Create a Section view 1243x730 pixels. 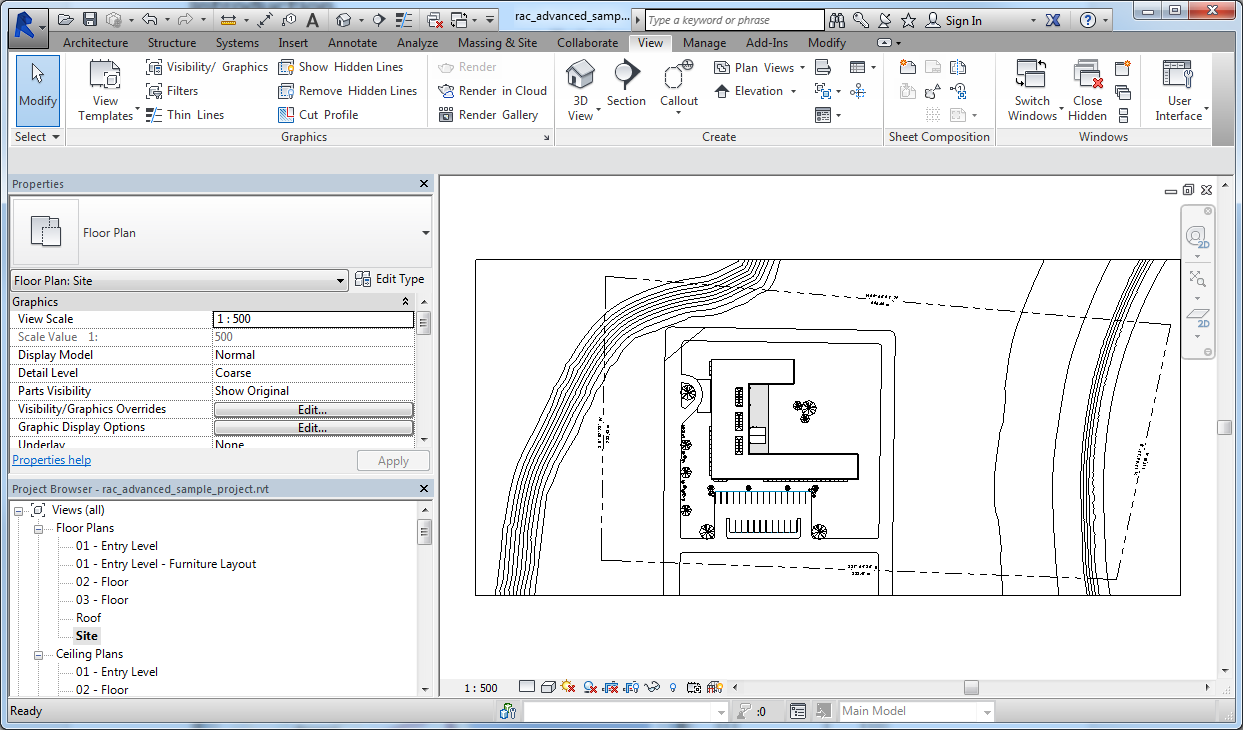tap(626, 83)
